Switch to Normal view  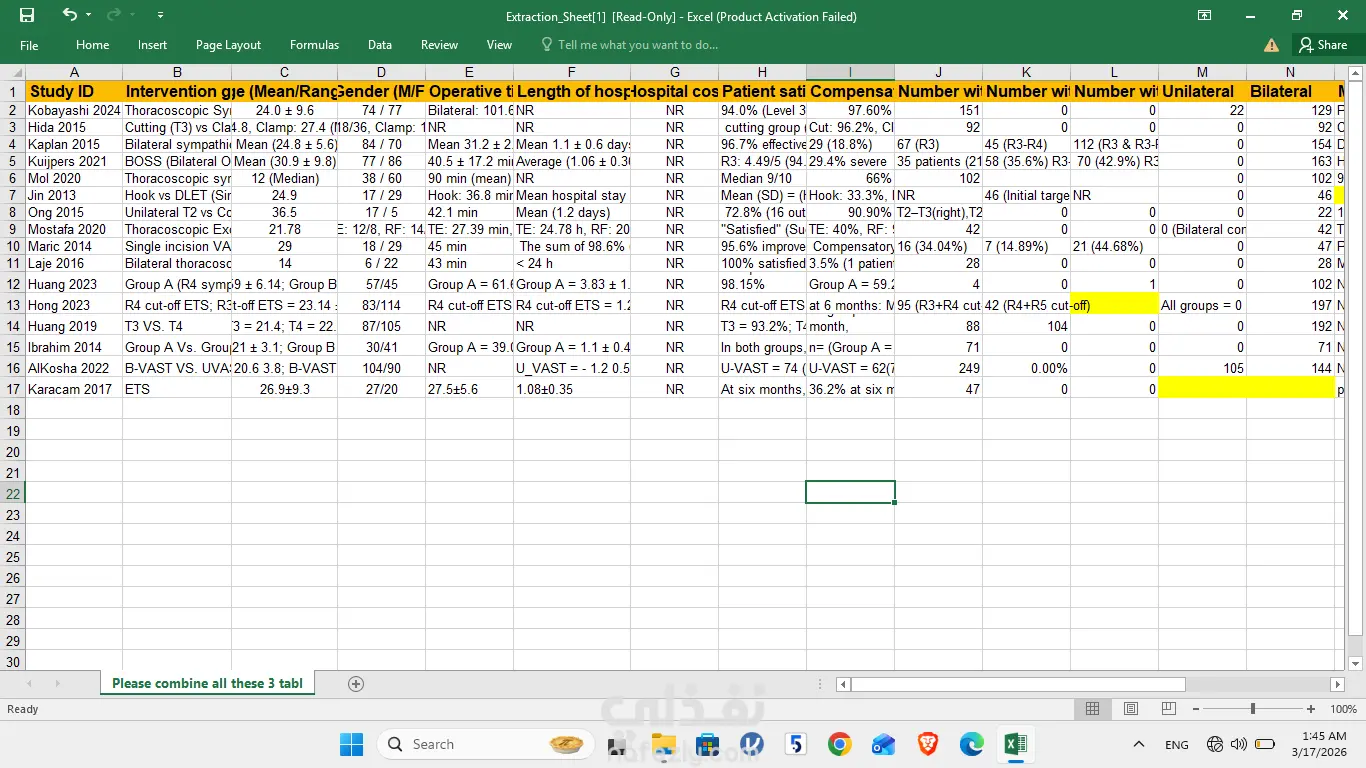(1092, 709)
